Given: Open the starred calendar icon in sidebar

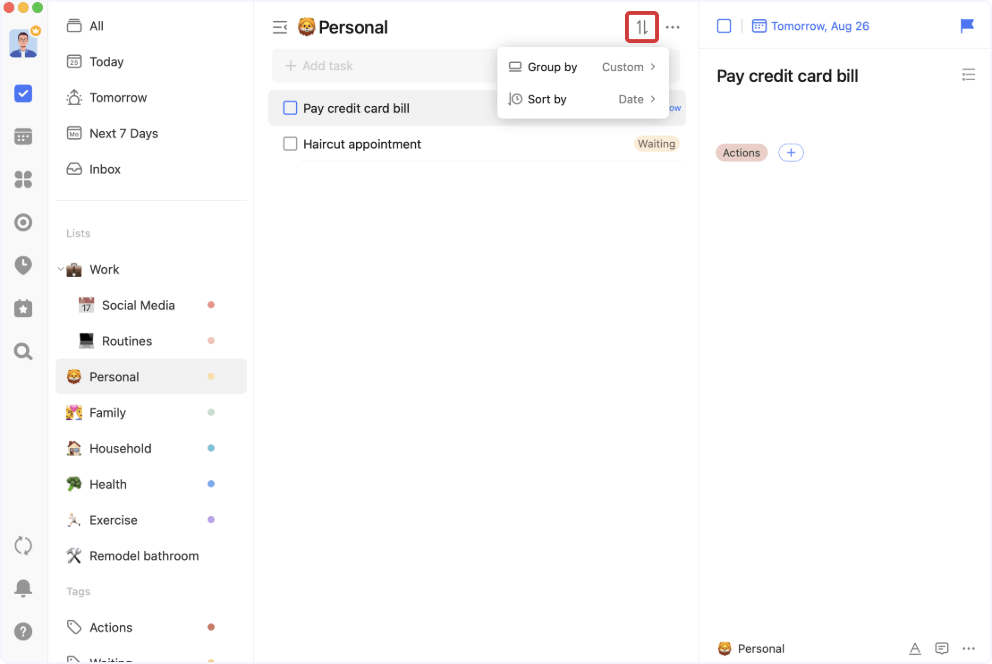Looking at the screenshot, I should (x=23, y=308).
